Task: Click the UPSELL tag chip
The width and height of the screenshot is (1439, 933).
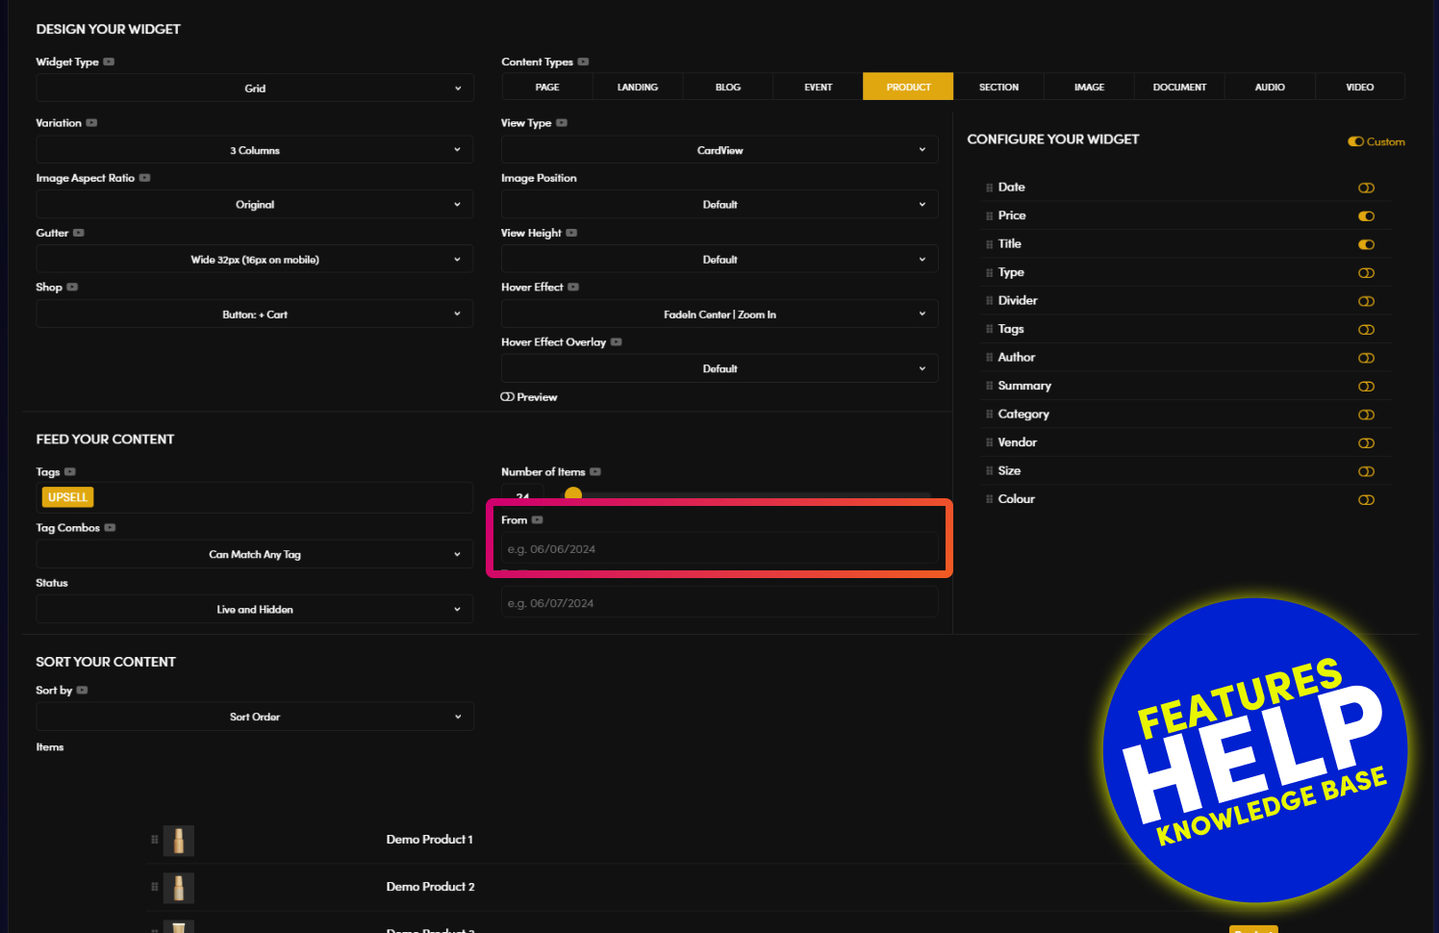Action: tap(68, 497)
